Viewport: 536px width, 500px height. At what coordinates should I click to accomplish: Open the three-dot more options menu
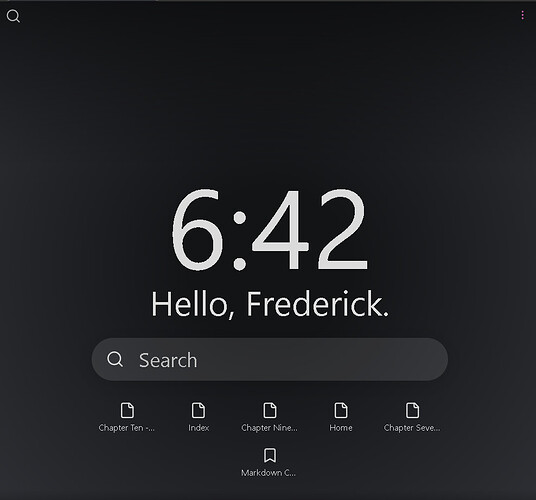click(x=522, y=15)
